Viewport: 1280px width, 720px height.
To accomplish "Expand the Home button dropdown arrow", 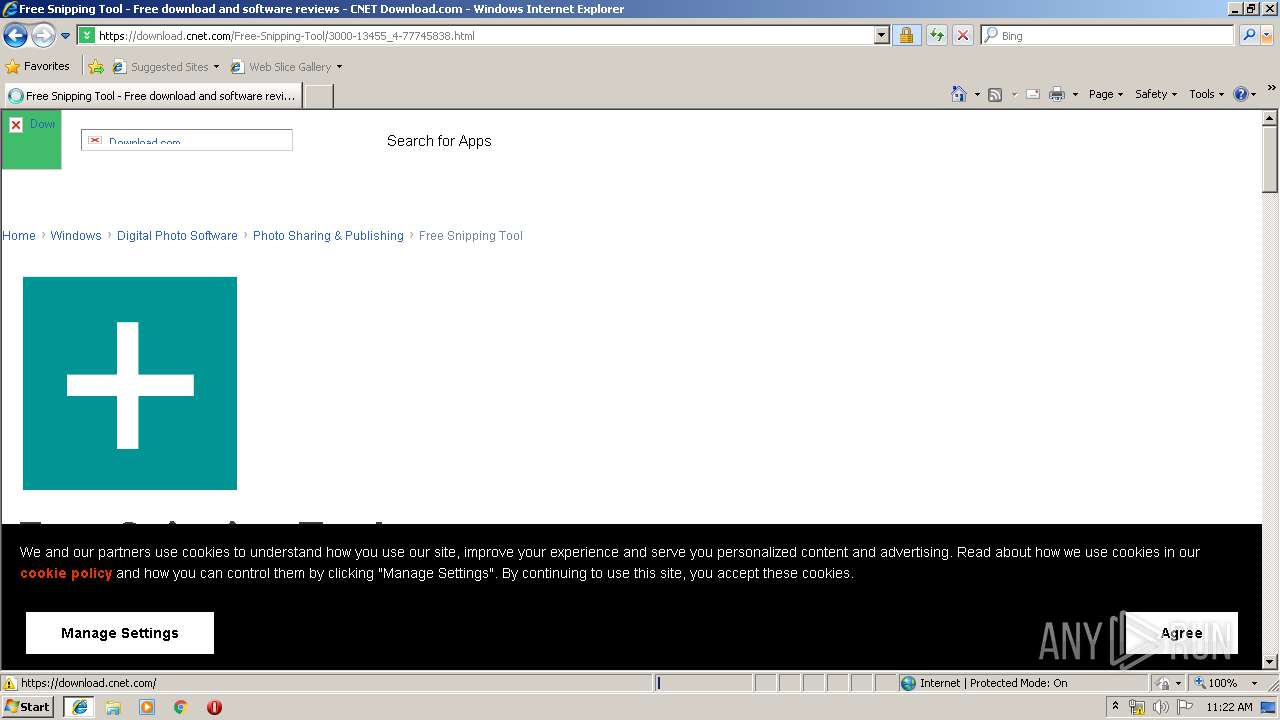I will click(976, 94).
